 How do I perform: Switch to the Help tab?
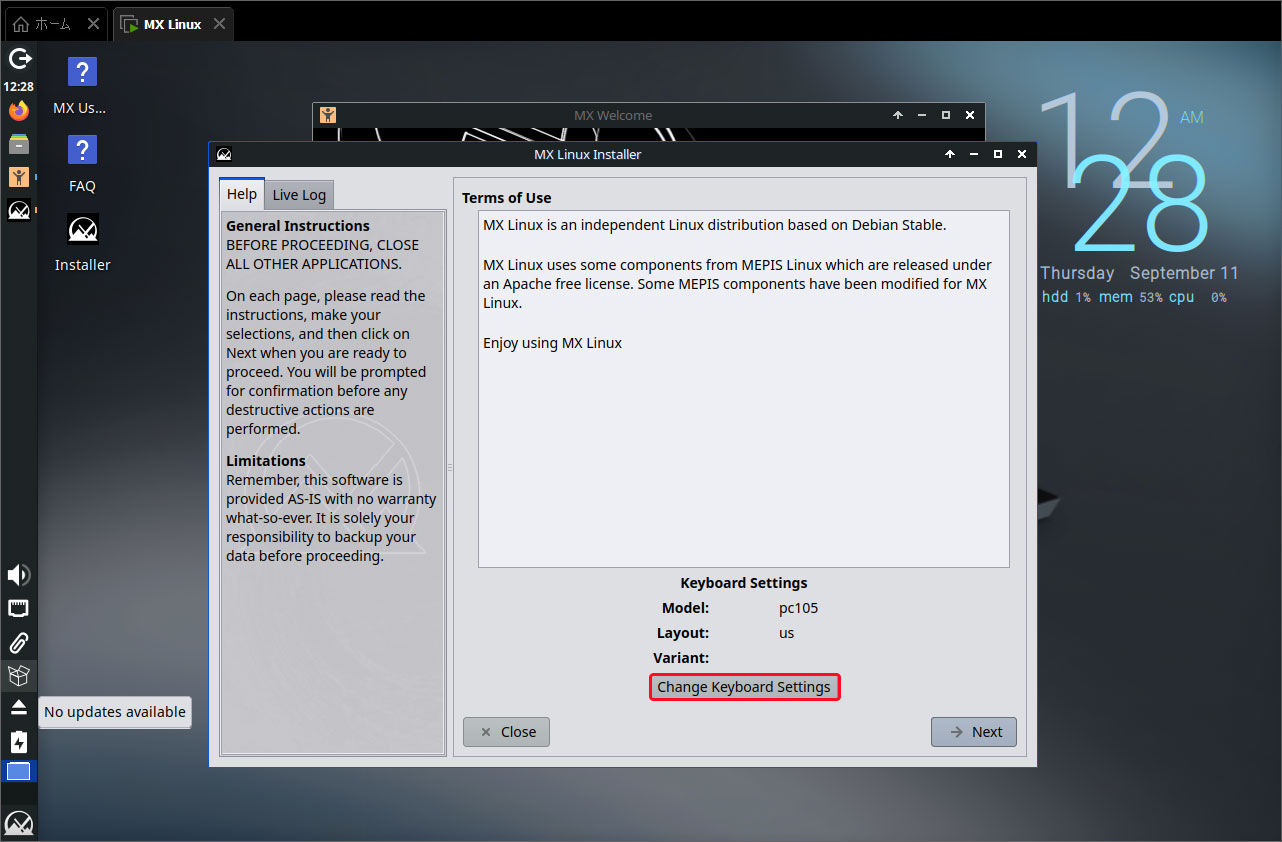point(242,194)
